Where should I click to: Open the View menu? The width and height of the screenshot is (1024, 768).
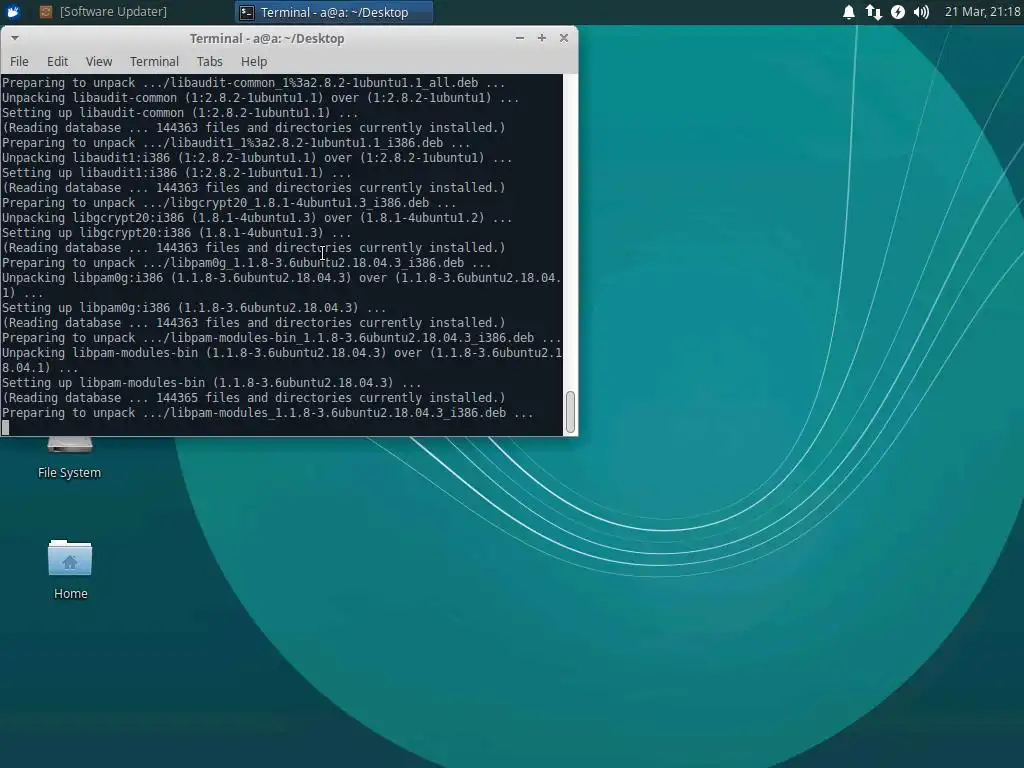99,61
